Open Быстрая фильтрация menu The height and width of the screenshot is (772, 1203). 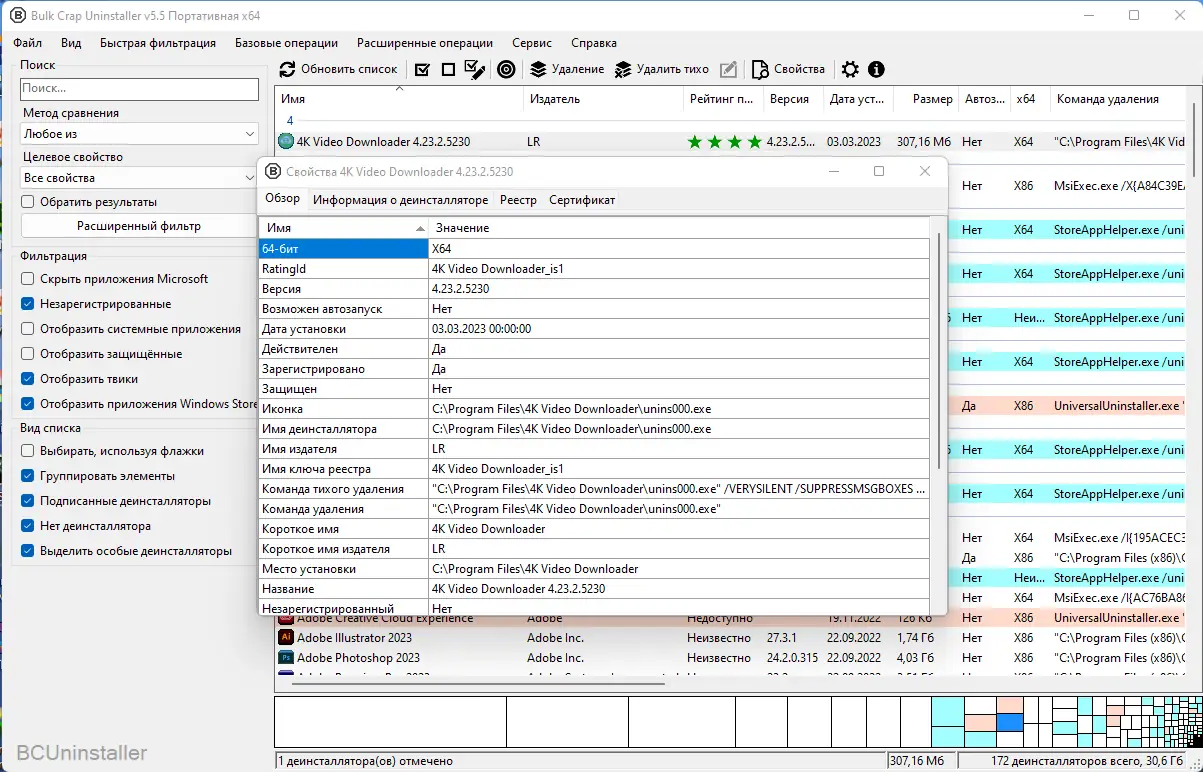tap(158, 43)
